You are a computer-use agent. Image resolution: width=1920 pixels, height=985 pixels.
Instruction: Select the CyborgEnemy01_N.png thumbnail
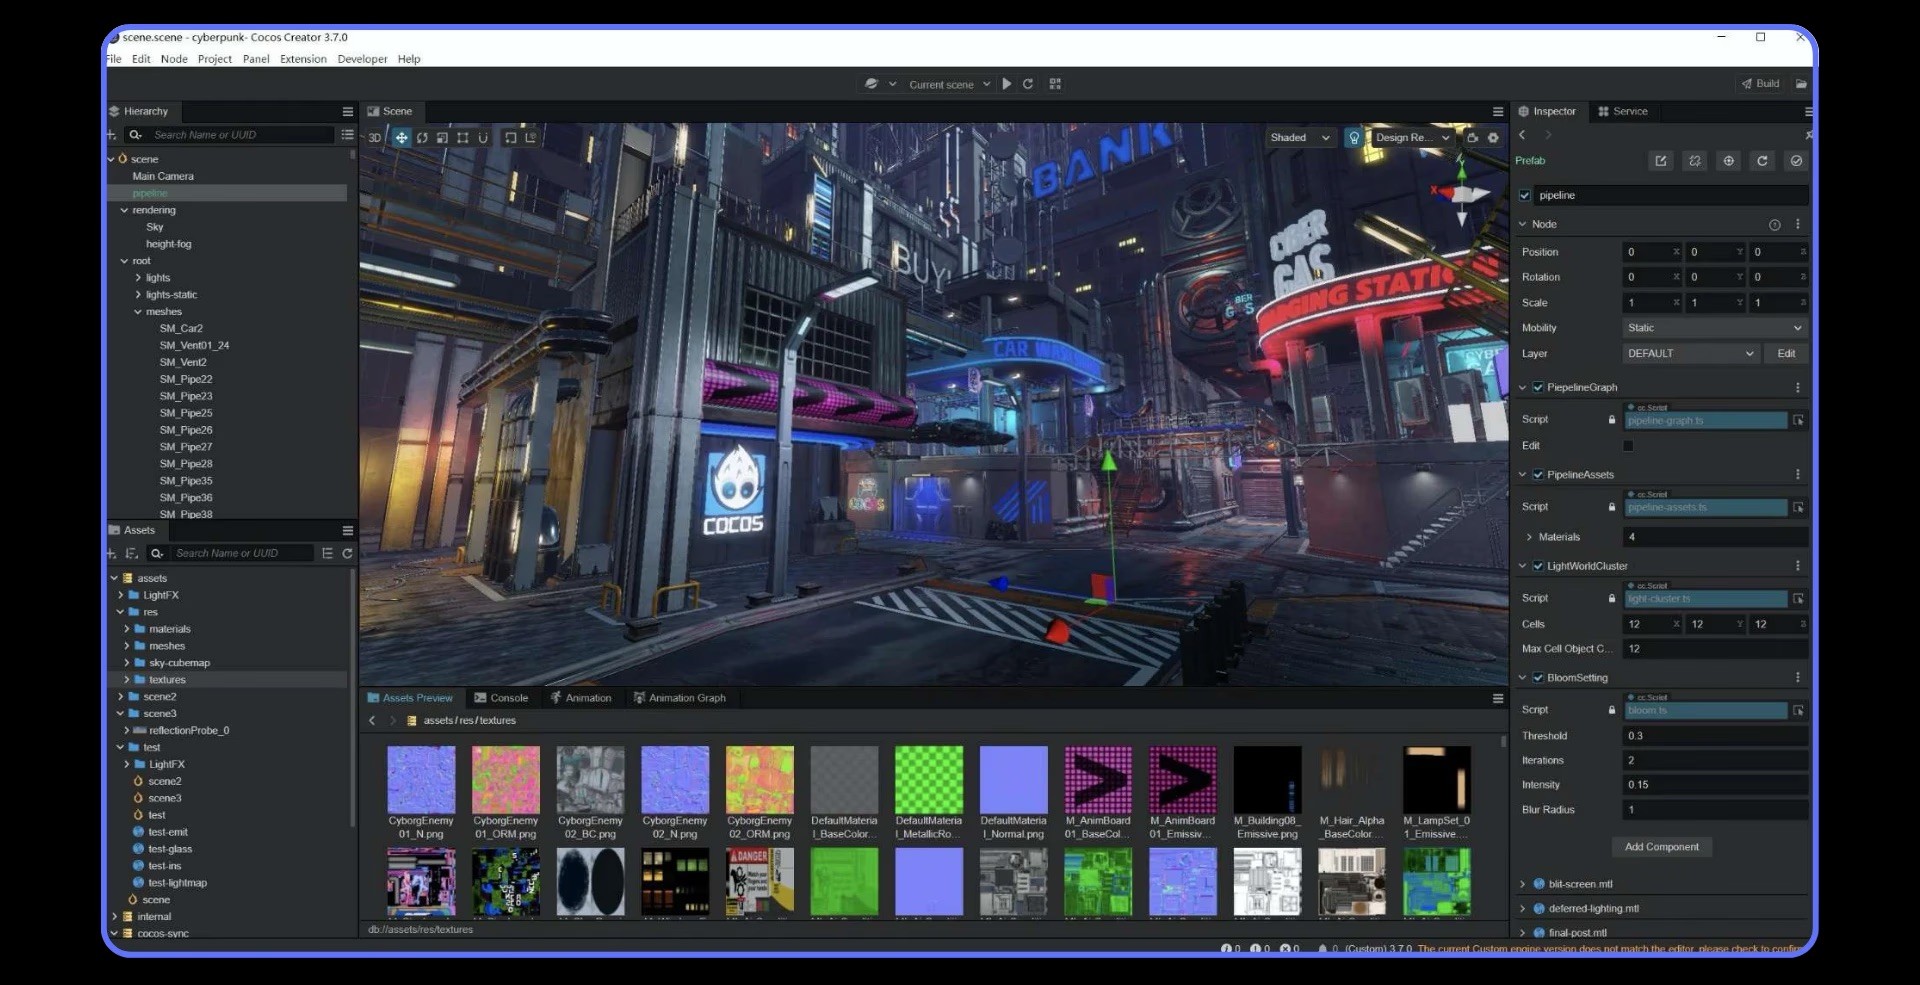click(421, 780)
